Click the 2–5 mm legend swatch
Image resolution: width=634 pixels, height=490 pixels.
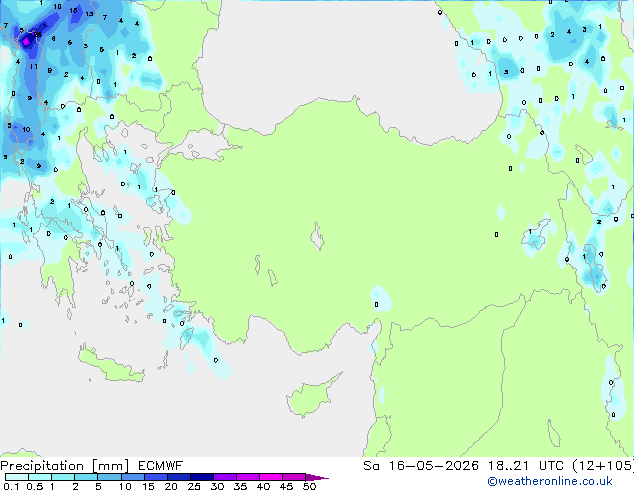point(86,477)
